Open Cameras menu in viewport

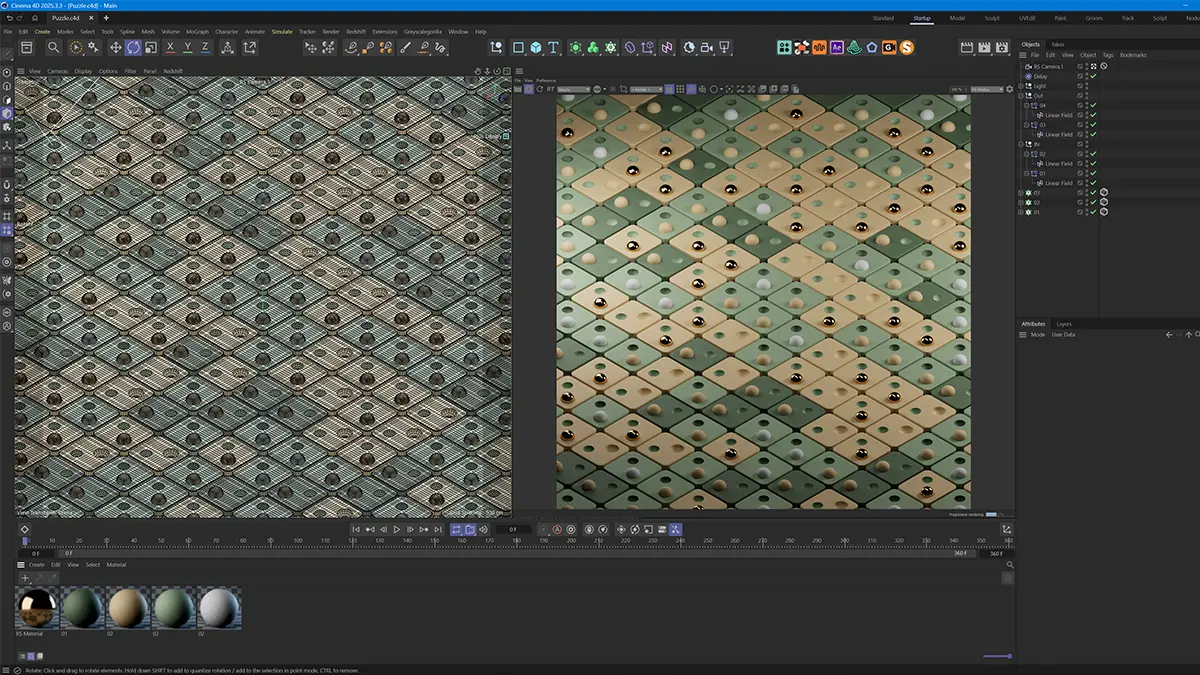57,71
